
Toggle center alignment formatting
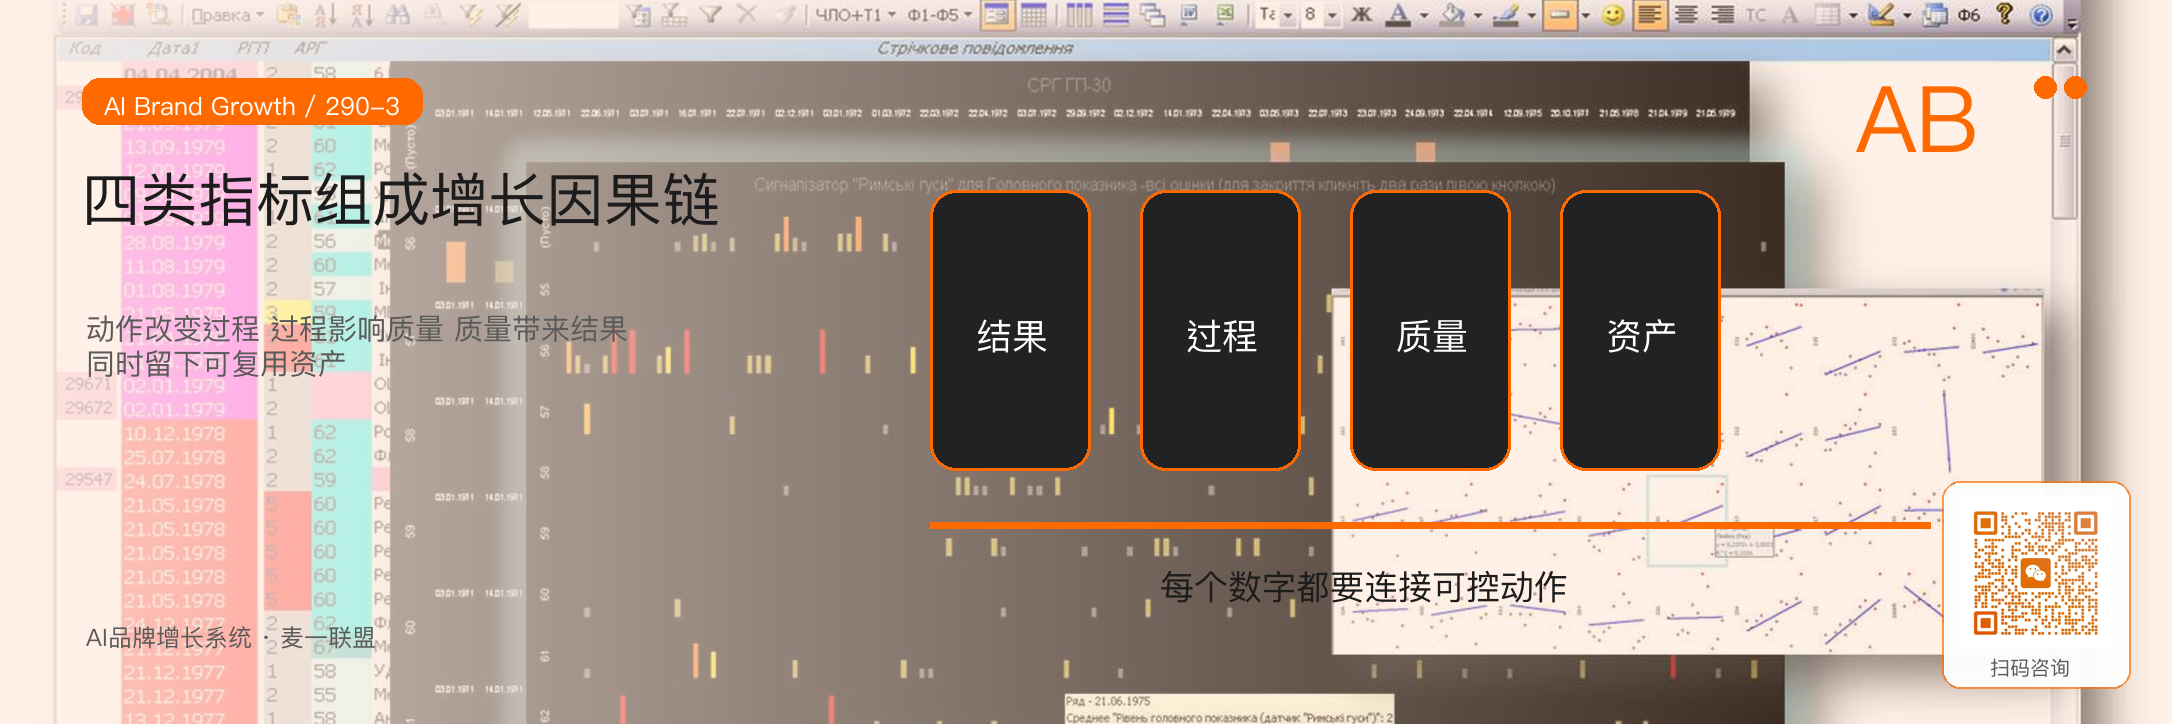(1687, 15)
